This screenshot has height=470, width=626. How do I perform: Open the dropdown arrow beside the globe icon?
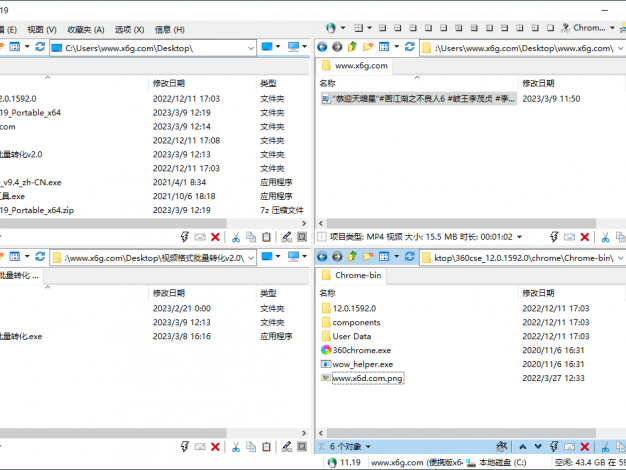coord(343,28)
